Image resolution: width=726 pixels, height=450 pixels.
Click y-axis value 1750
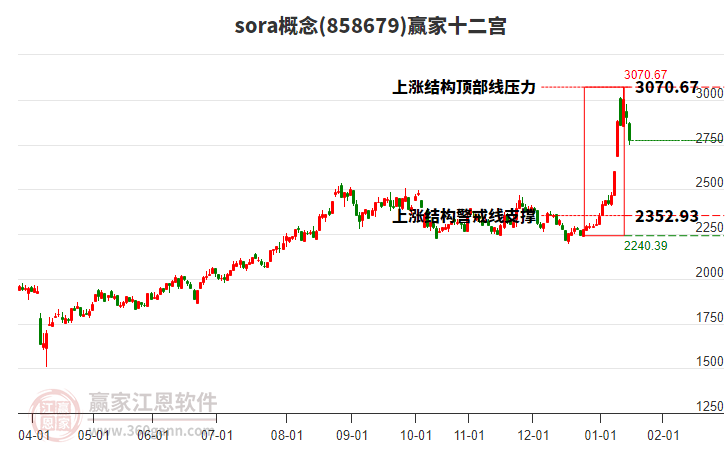tap(709, 317)
